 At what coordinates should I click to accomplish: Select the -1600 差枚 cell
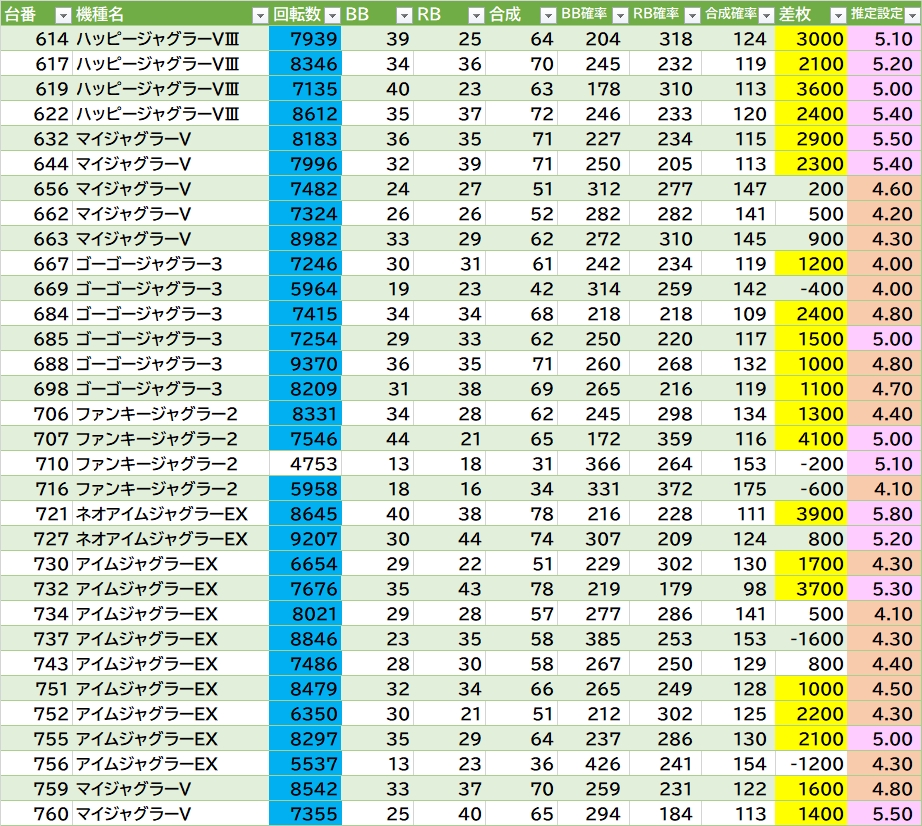810,639
